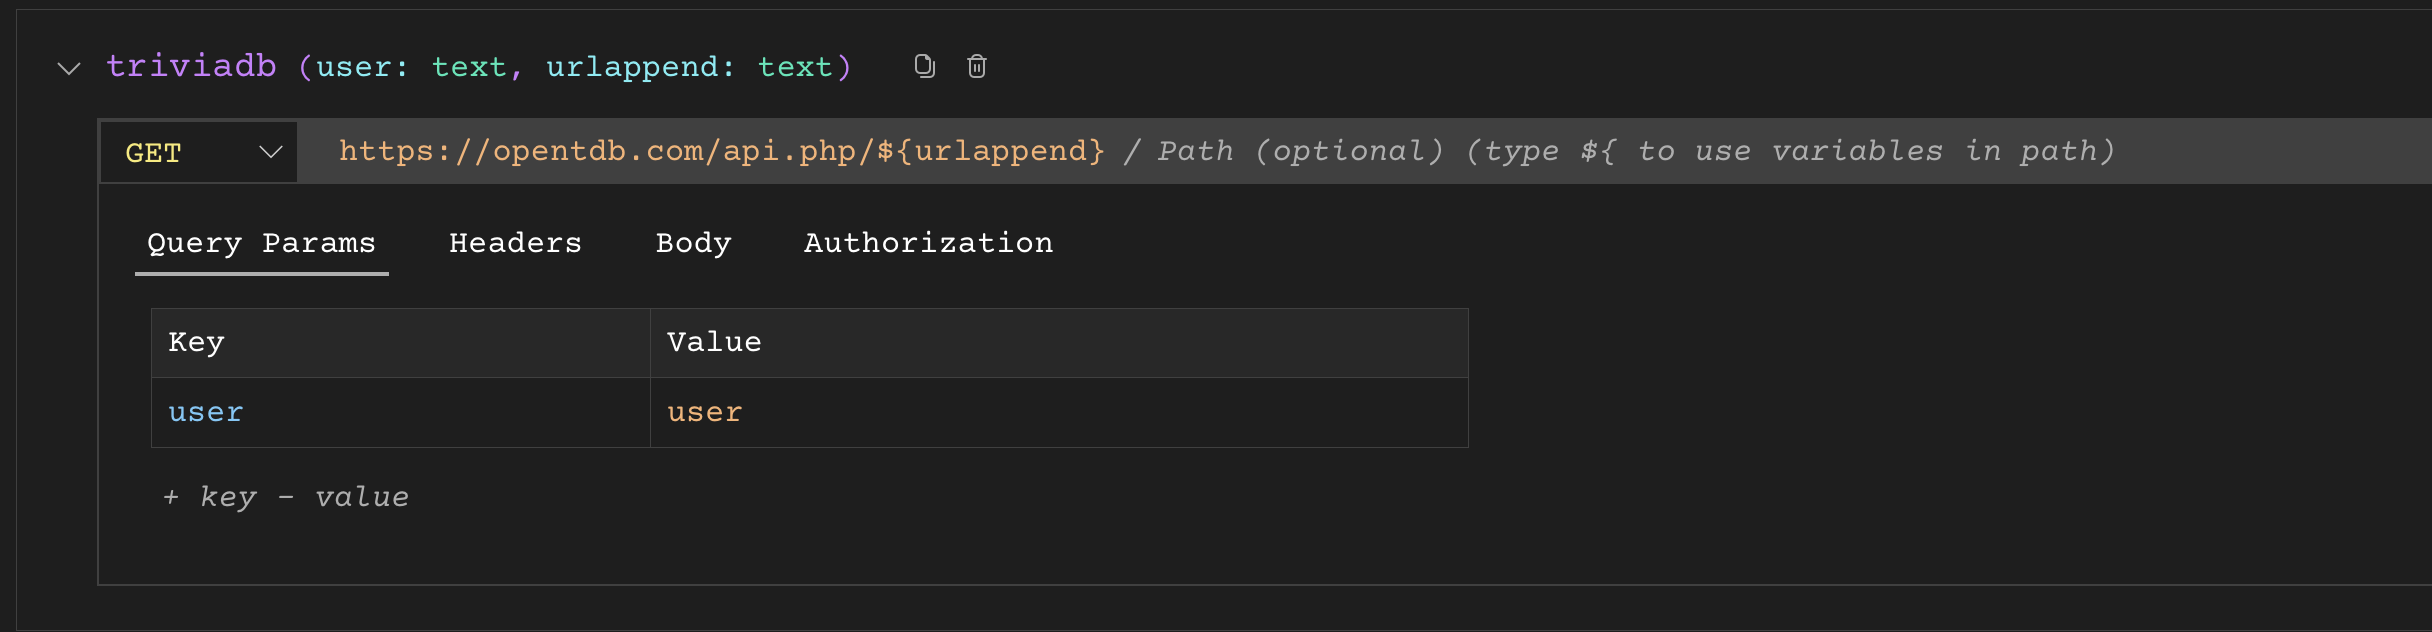Delete the triviadb function via trash icon
The image size is (2432, 632).
977,66
